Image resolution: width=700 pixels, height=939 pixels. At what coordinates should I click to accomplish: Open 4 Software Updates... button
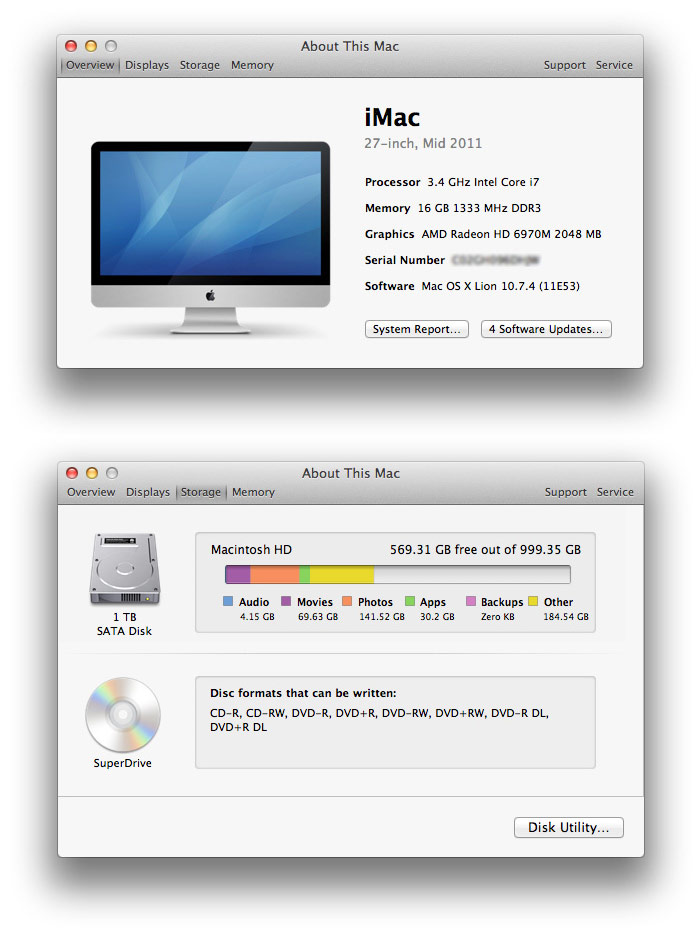(546, 329)
